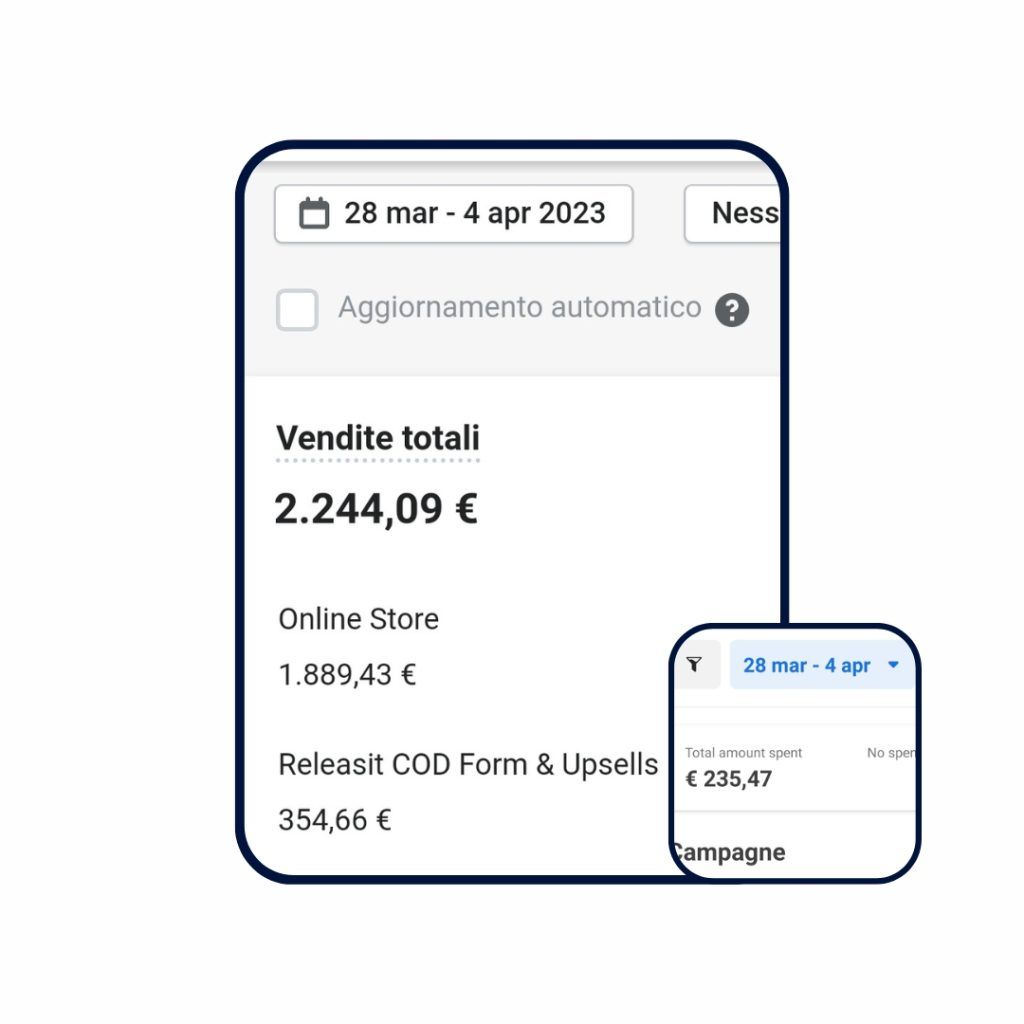The image size is (1024, 1024).
Task: Click the calendar icon in the date picker
Action: (x=314, y=213)
